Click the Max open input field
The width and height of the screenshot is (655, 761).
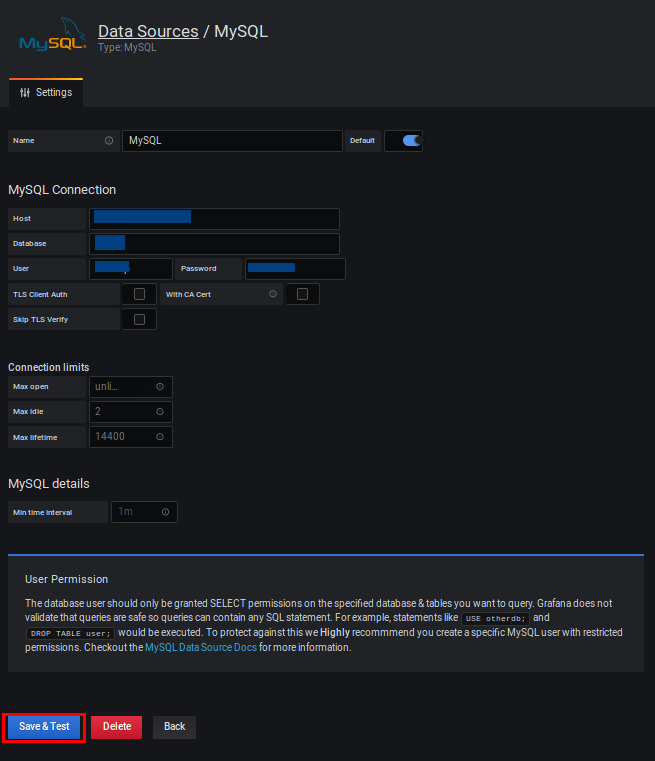click(x=131, y=387)
